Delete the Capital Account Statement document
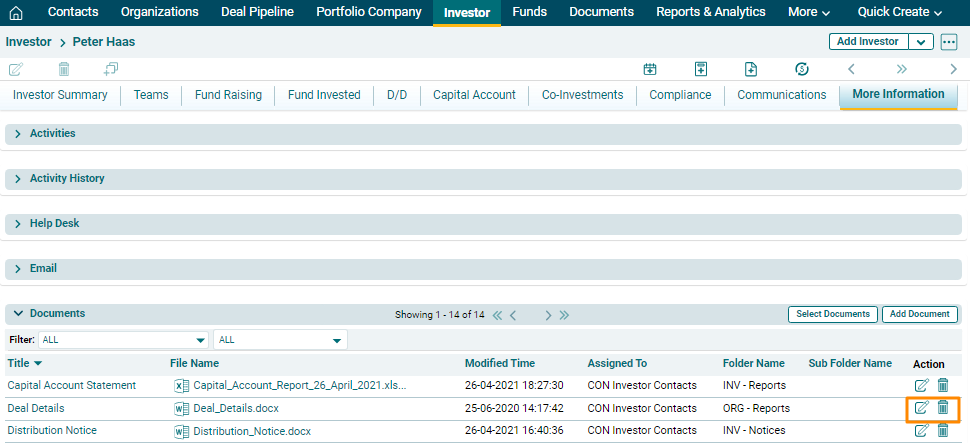The width and height of the screenshot is (970, 443). [x=942, y=385]
